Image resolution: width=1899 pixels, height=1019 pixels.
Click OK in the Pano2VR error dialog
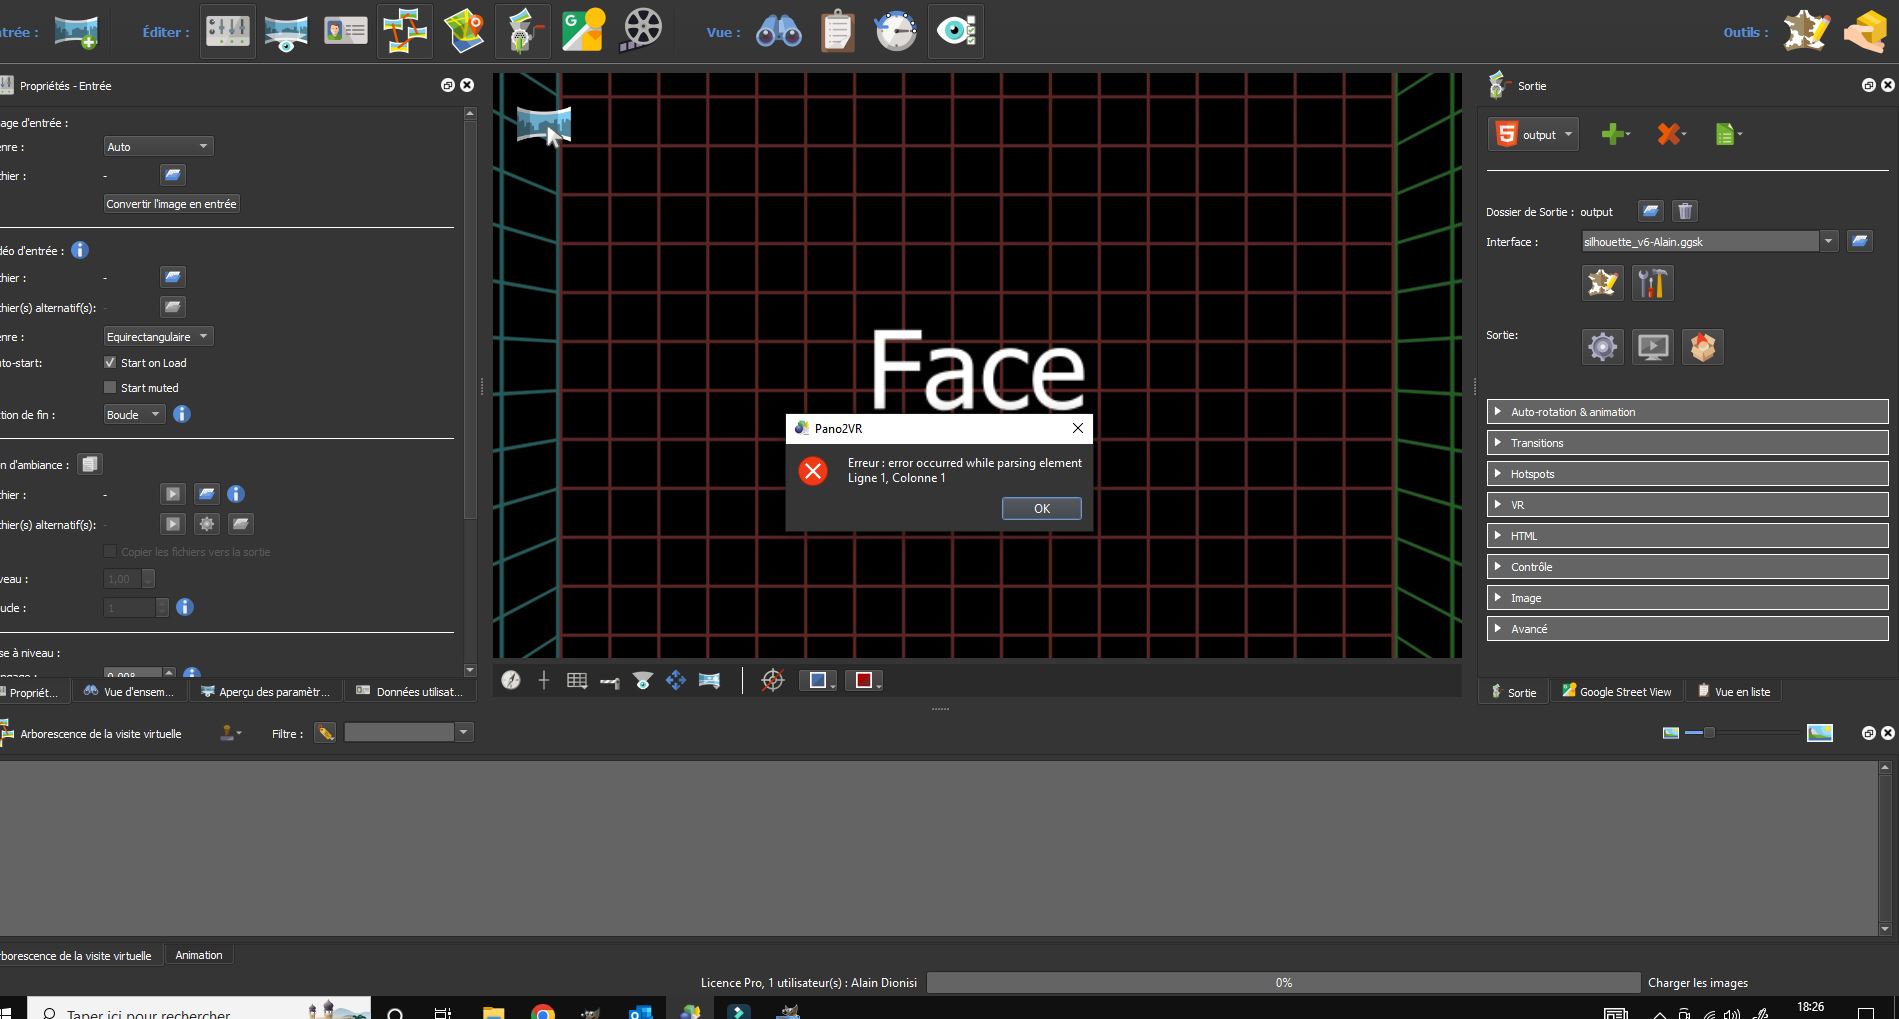point(1041,508)
